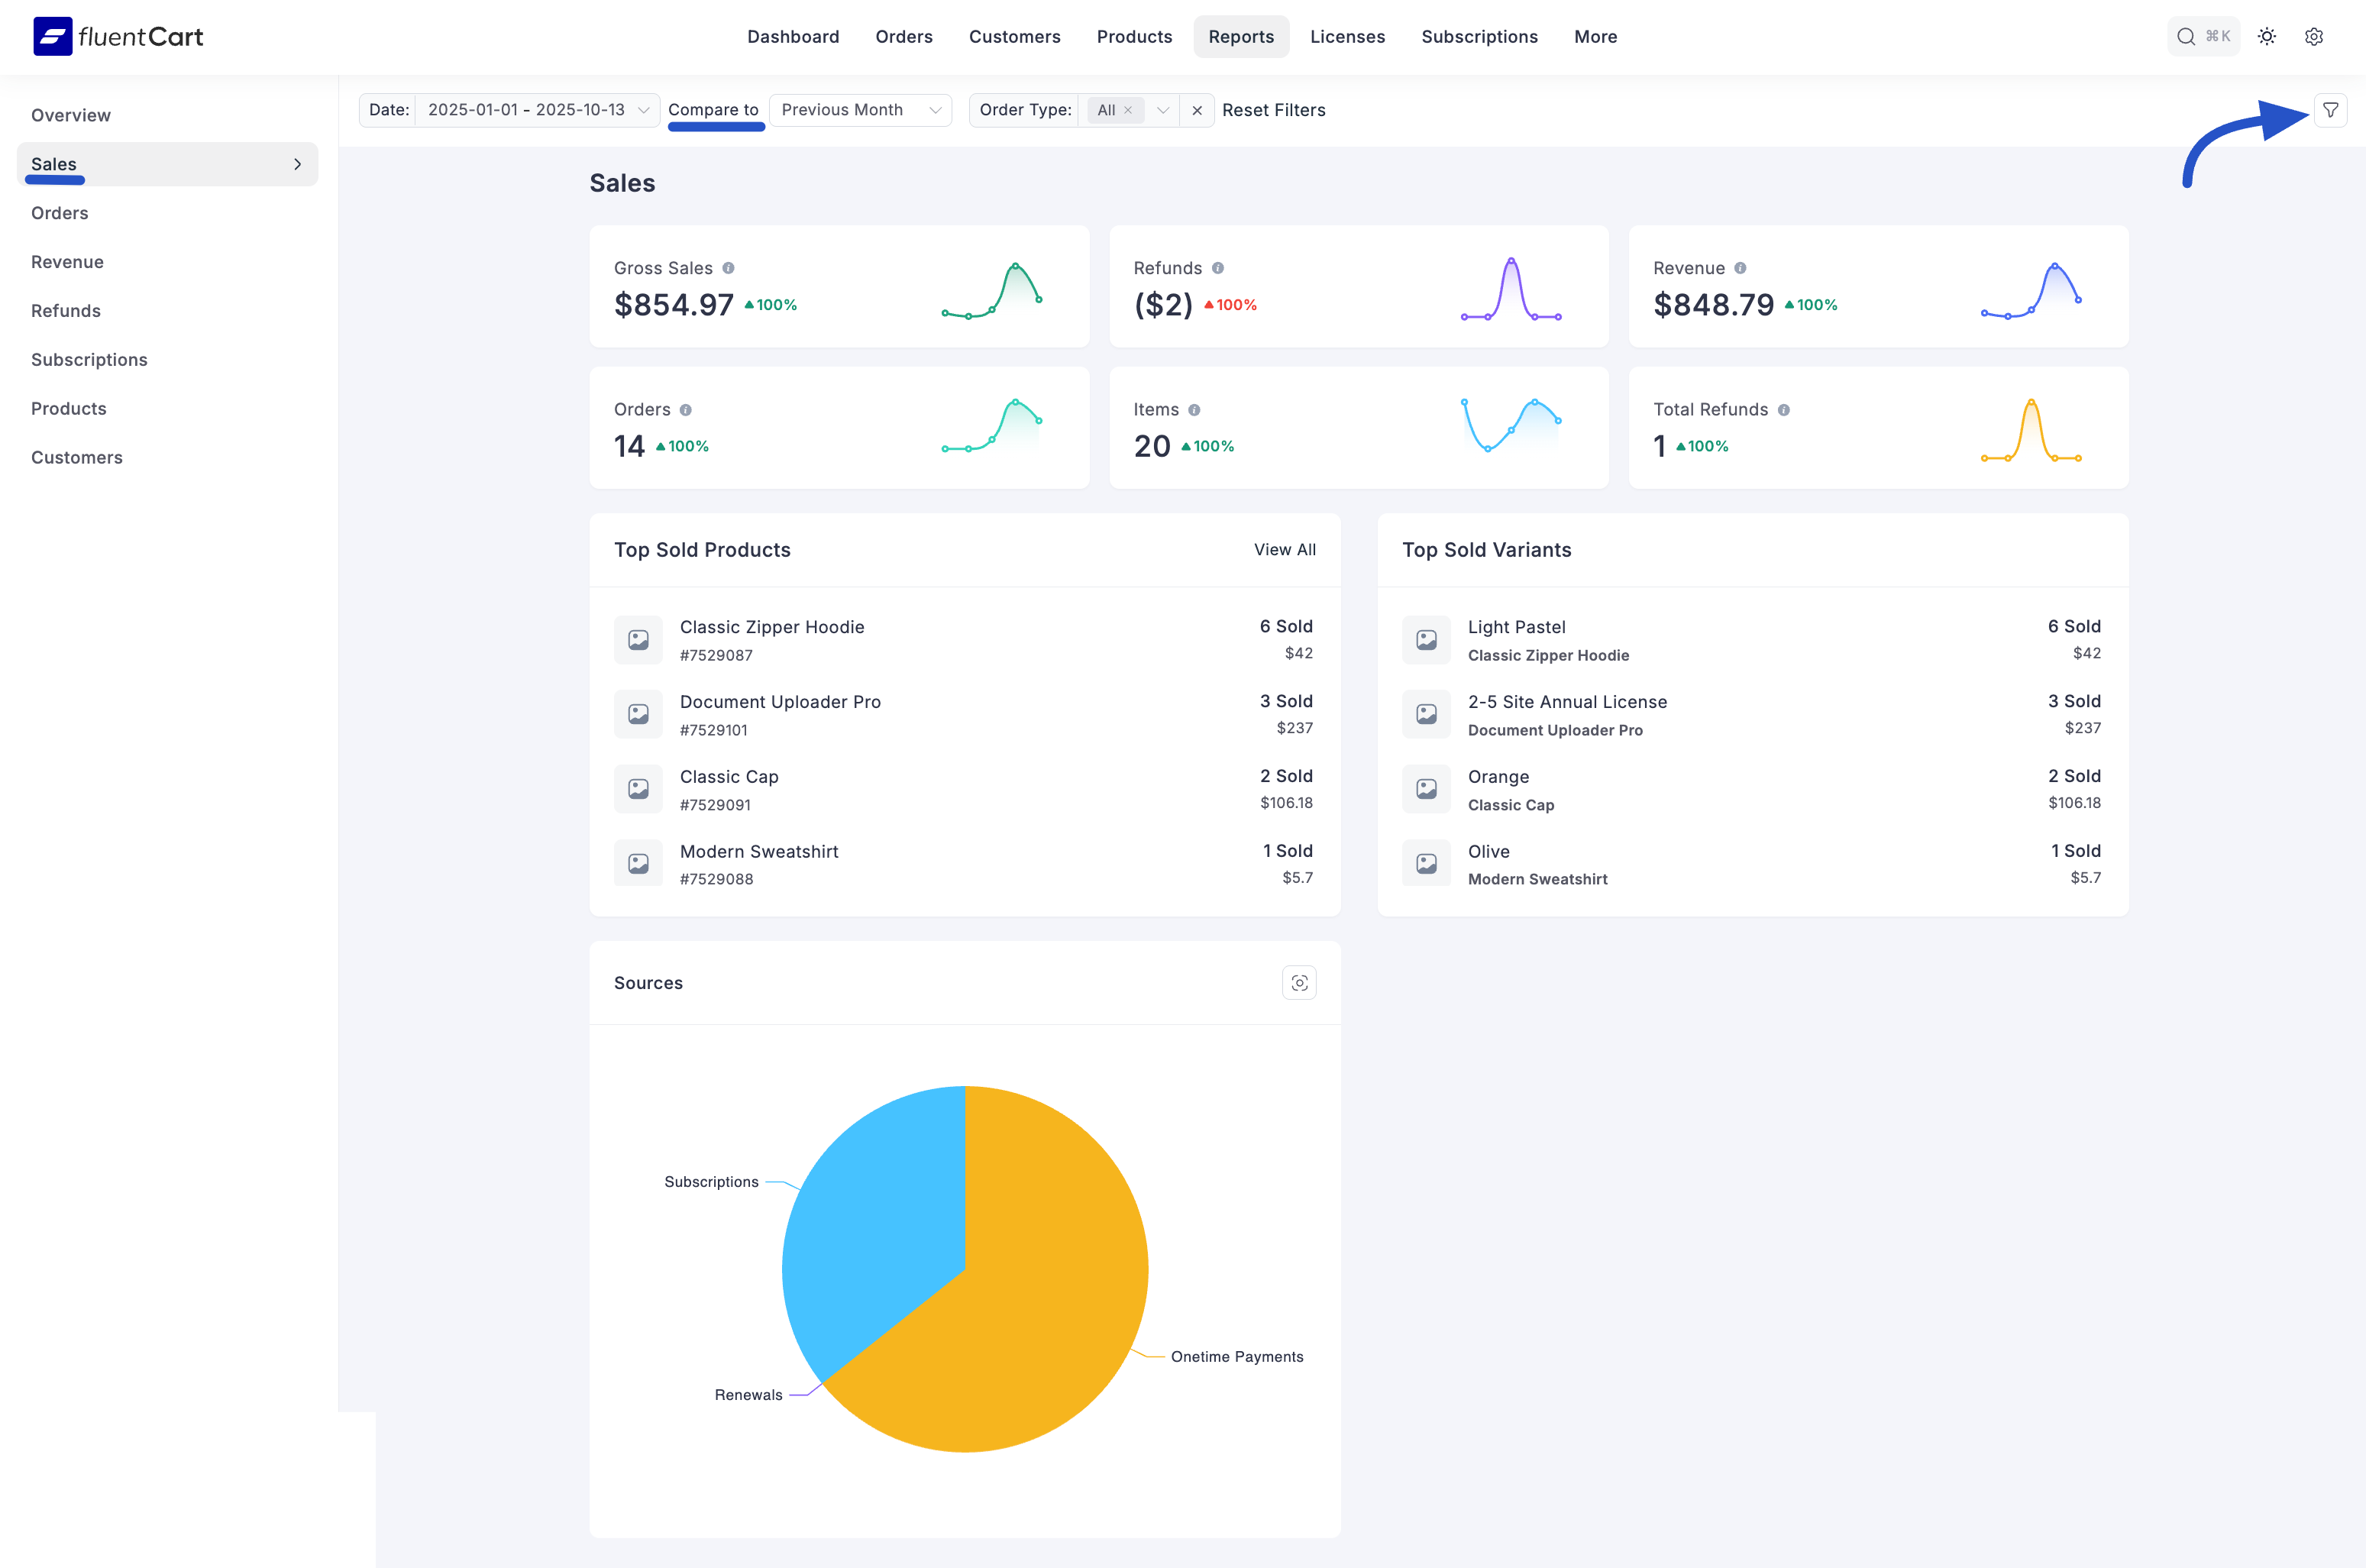Screen dimensions: 2366x1568
Task: Expand the Sales sidebar section chevron
Action: (x=297, y=163)
